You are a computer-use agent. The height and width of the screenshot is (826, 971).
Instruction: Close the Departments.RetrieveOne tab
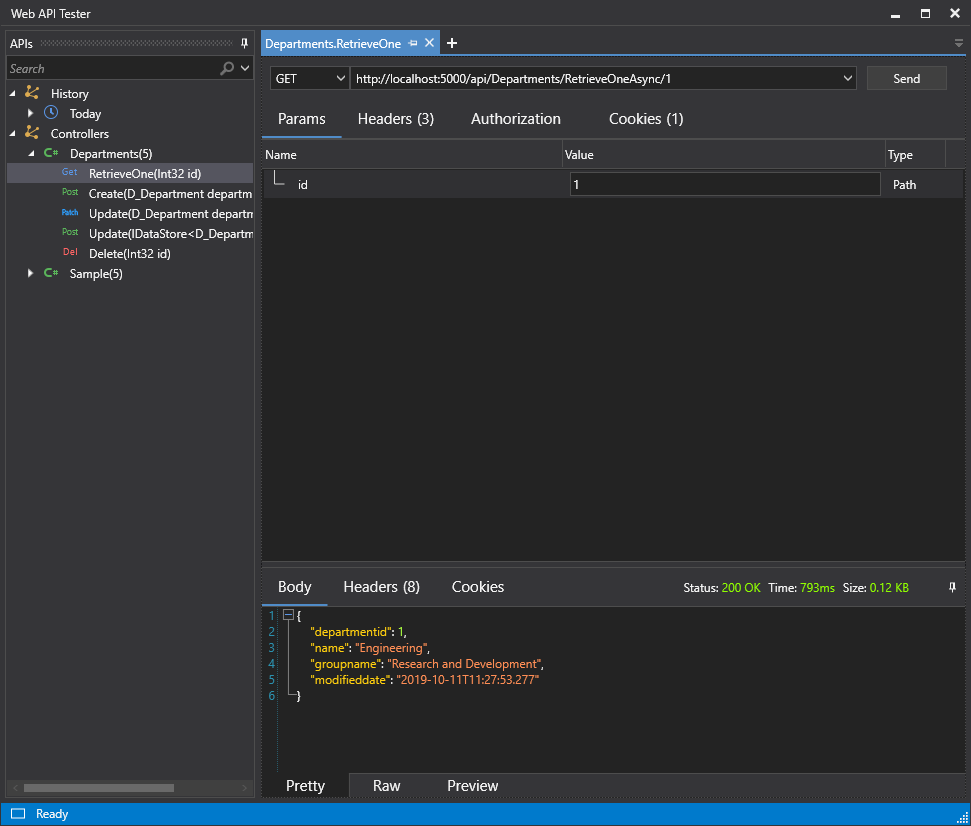click(430, 43)
